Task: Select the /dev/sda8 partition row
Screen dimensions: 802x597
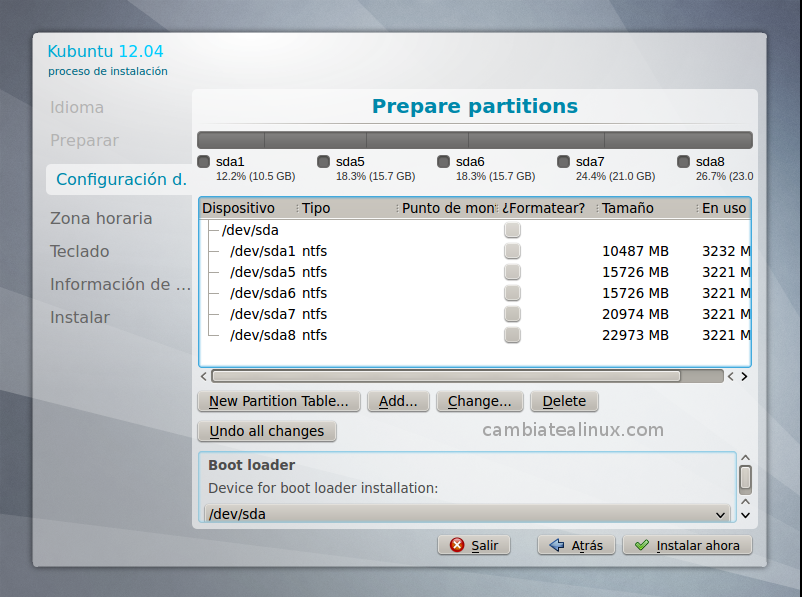Action: coord(475,335)
